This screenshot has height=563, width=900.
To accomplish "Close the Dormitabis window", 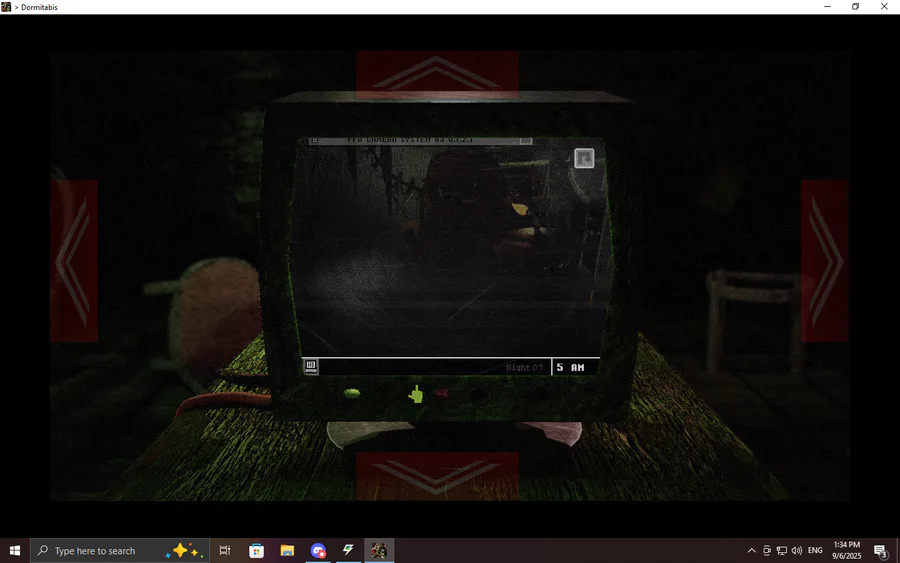I will [x=884, y=7].
